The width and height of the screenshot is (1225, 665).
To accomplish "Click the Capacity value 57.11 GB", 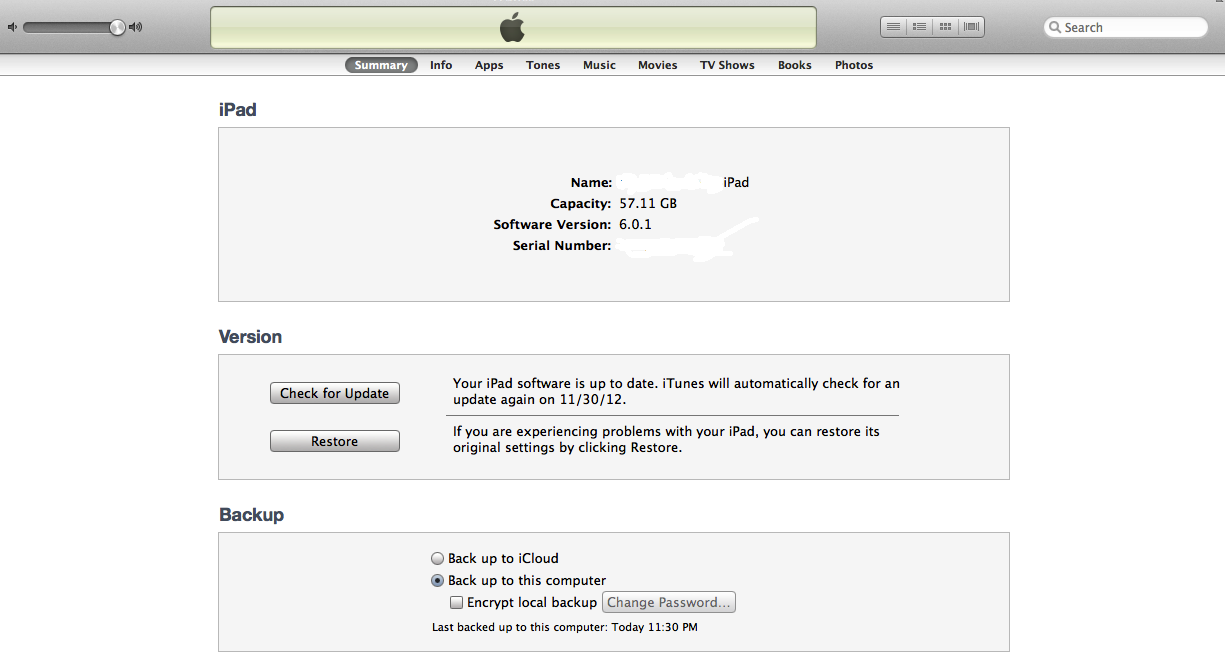I will [x=648, y=204].
